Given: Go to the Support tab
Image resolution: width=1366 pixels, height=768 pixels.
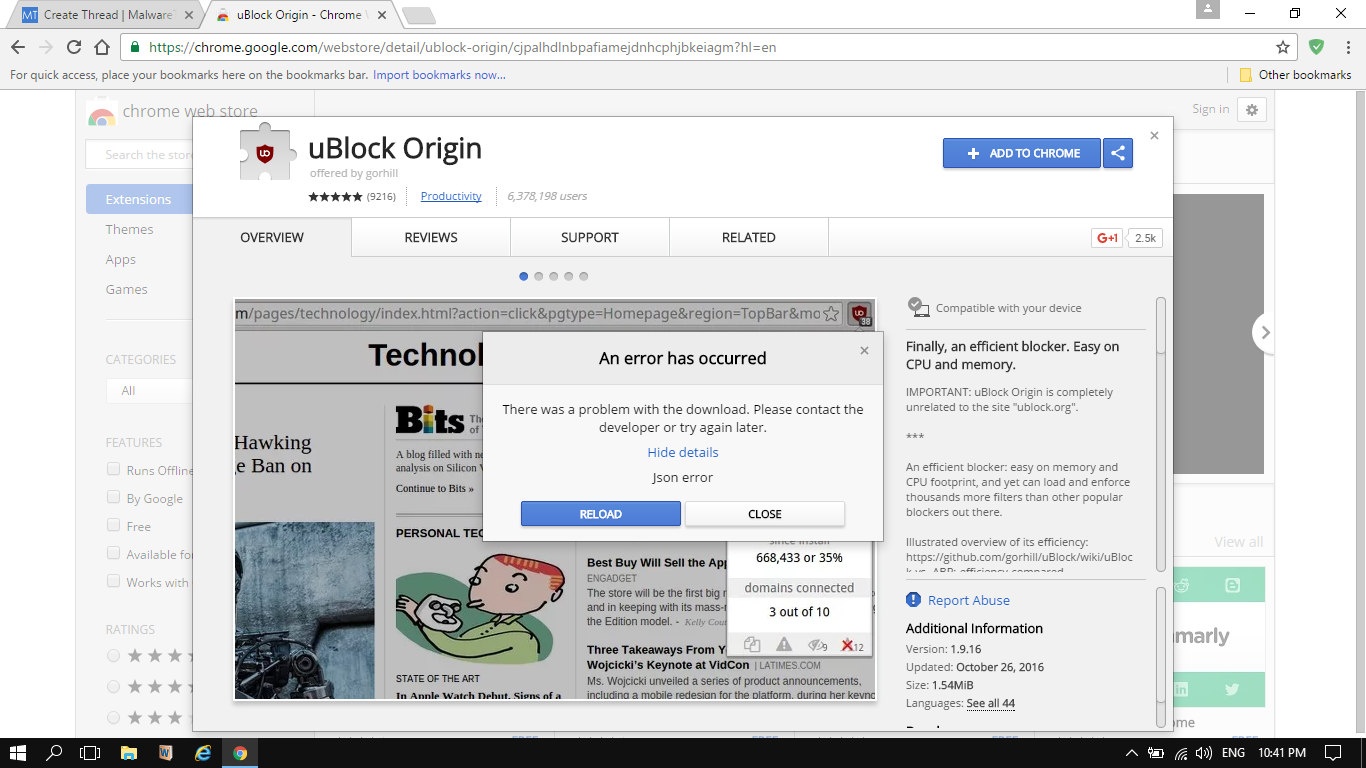Looking at the screenshot, I should 590,237.
